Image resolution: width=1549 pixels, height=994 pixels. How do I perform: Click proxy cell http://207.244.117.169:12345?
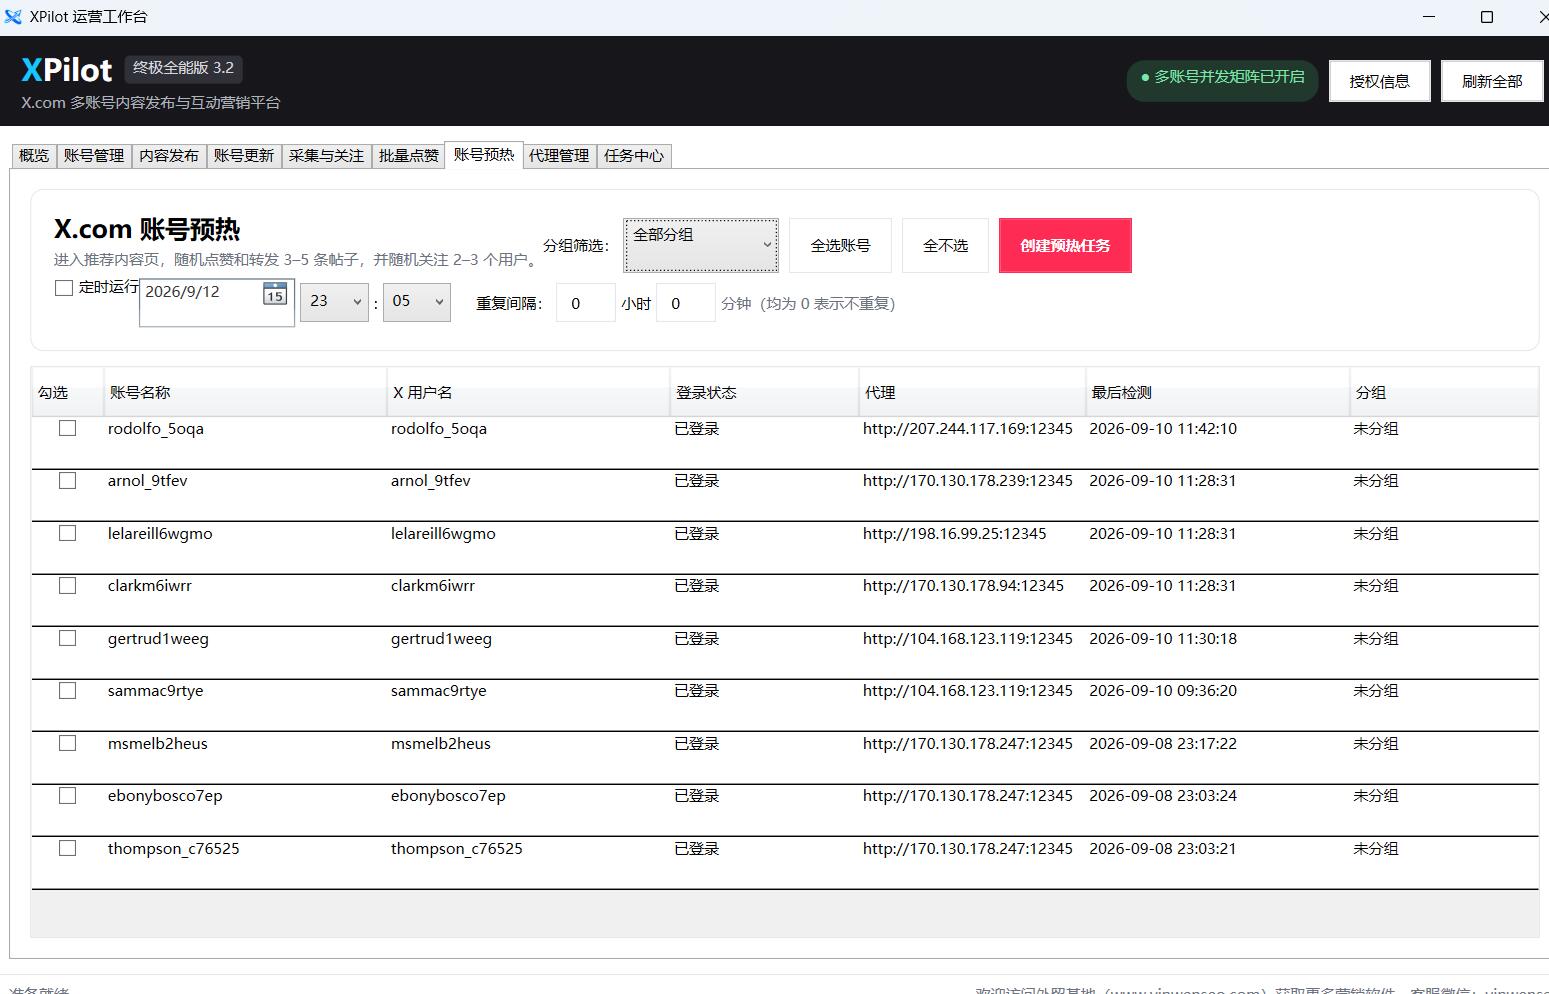pos(968,429)
